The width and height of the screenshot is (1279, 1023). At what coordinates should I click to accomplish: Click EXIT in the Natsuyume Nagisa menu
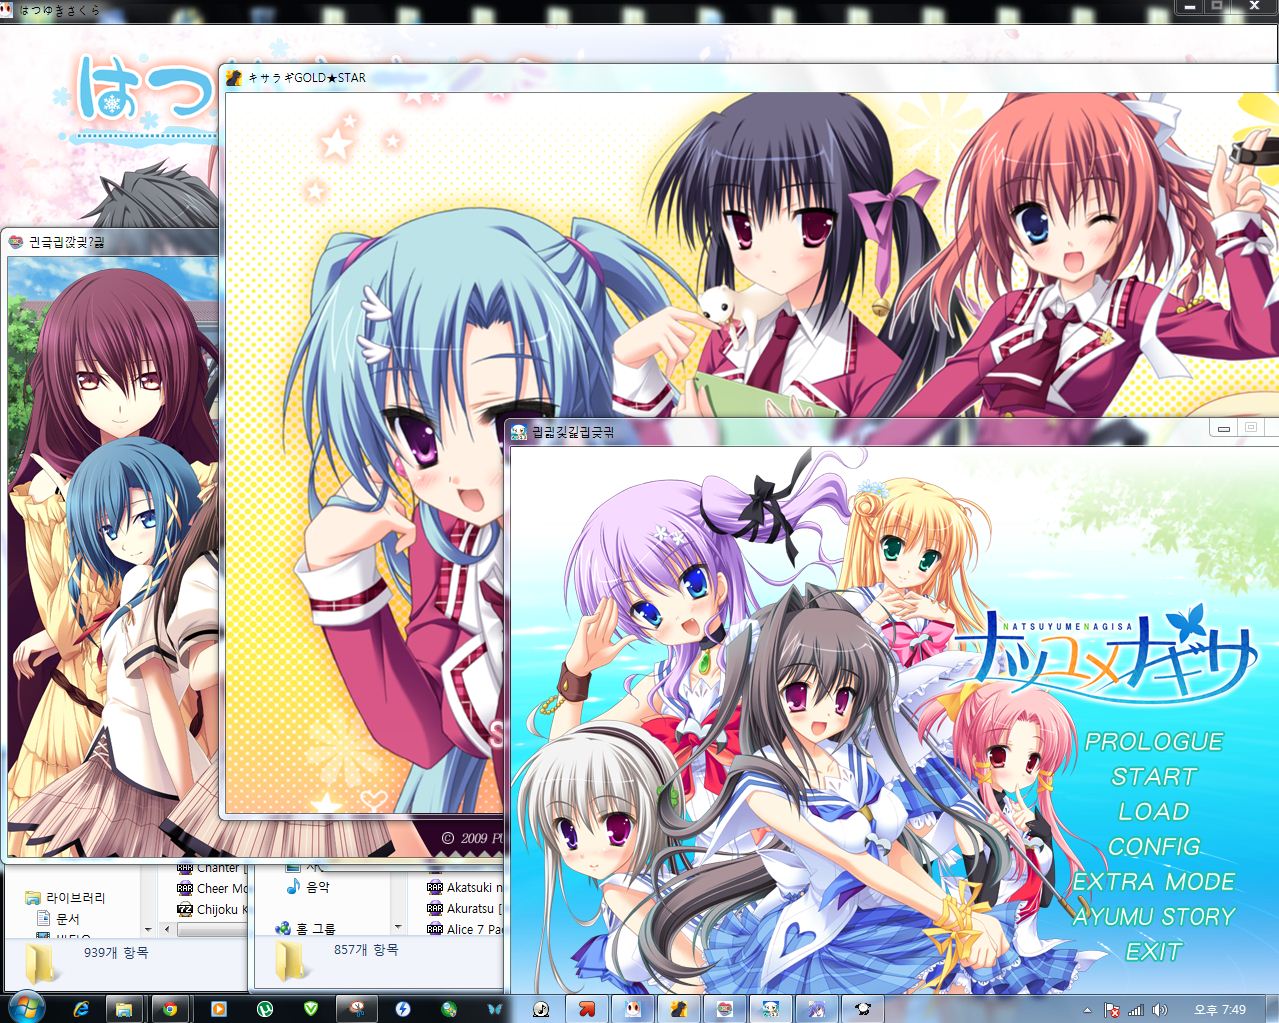pos(1154,951)
